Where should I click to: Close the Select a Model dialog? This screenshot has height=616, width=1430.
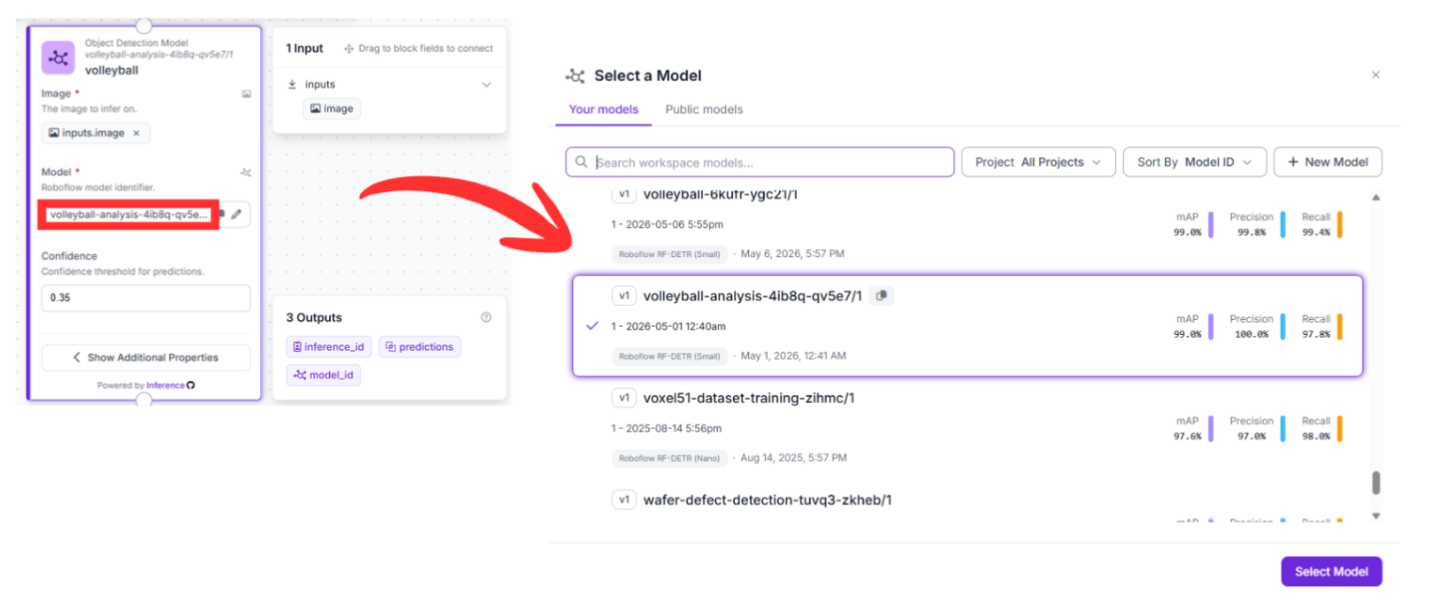(1375, 75)
